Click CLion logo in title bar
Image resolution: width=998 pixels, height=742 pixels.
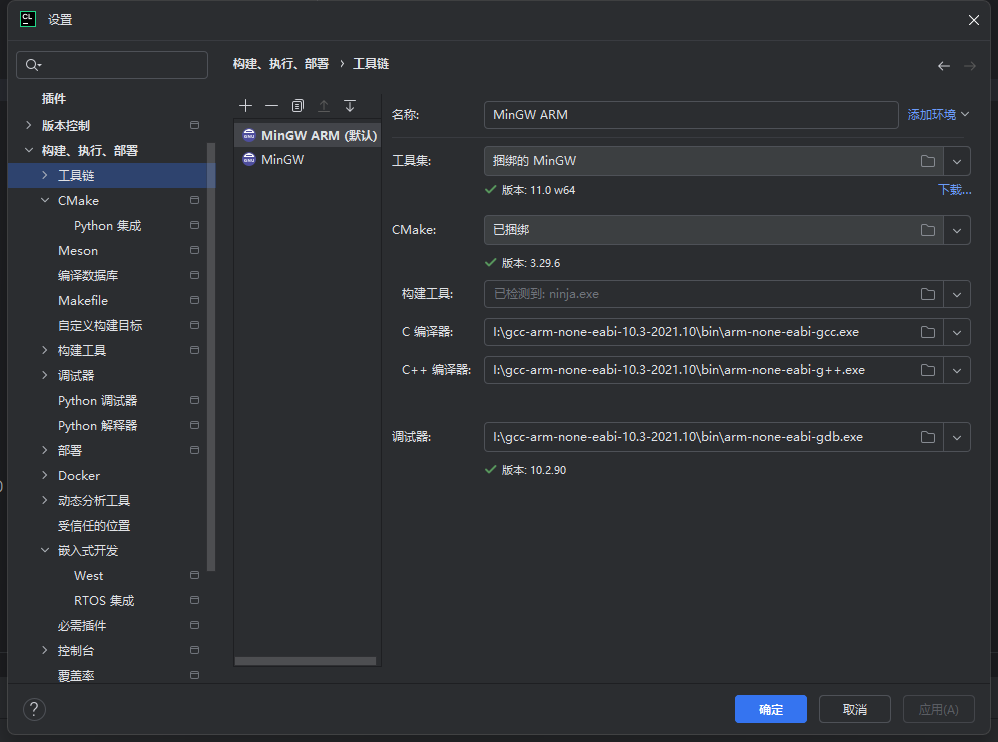[28, 19]
